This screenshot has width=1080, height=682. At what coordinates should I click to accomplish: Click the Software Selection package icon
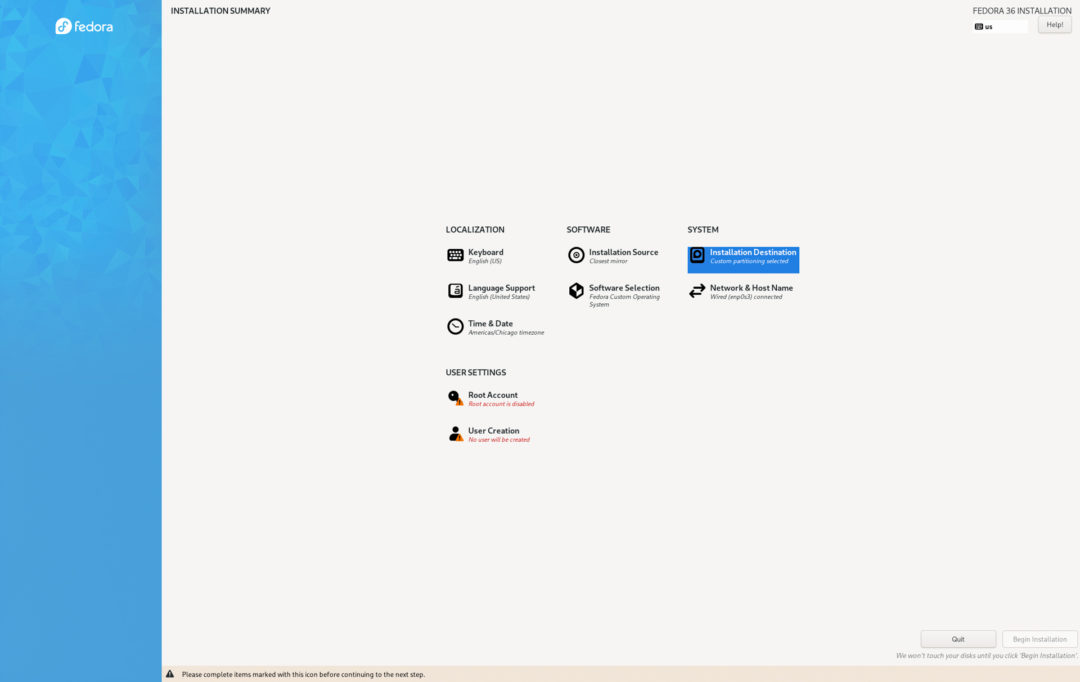pyautogui.click(x=576, y=291)
